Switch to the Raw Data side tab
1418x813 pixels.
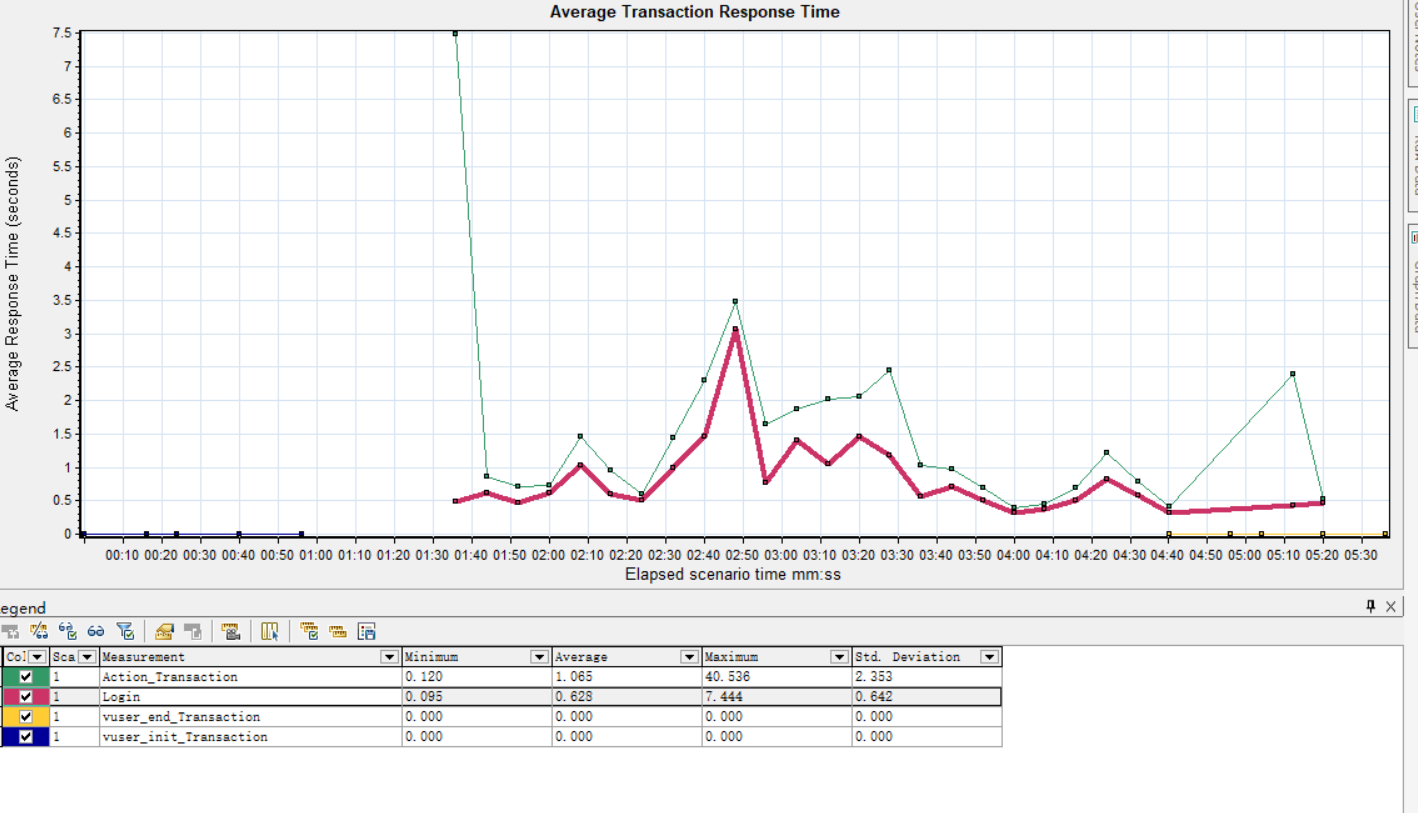1414,155
